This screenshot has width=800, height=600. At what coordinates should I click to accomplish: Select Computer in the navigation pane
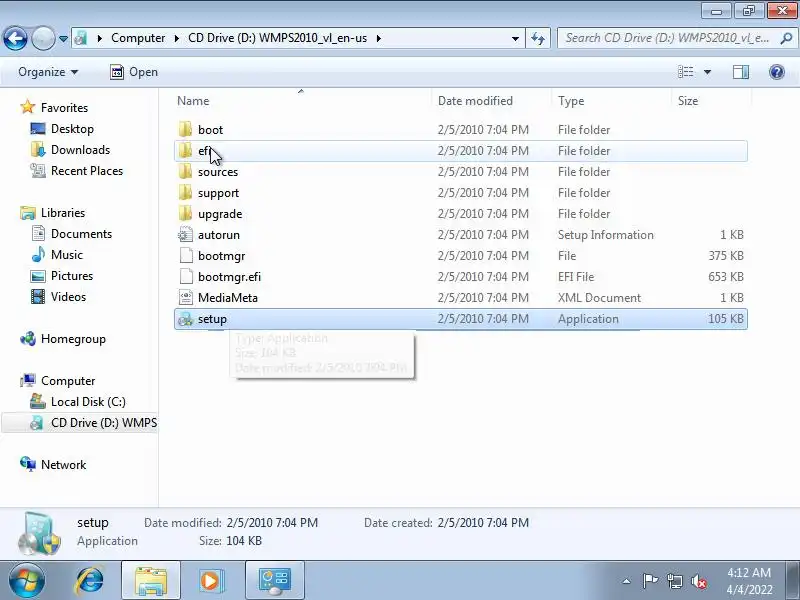point(68,381)
